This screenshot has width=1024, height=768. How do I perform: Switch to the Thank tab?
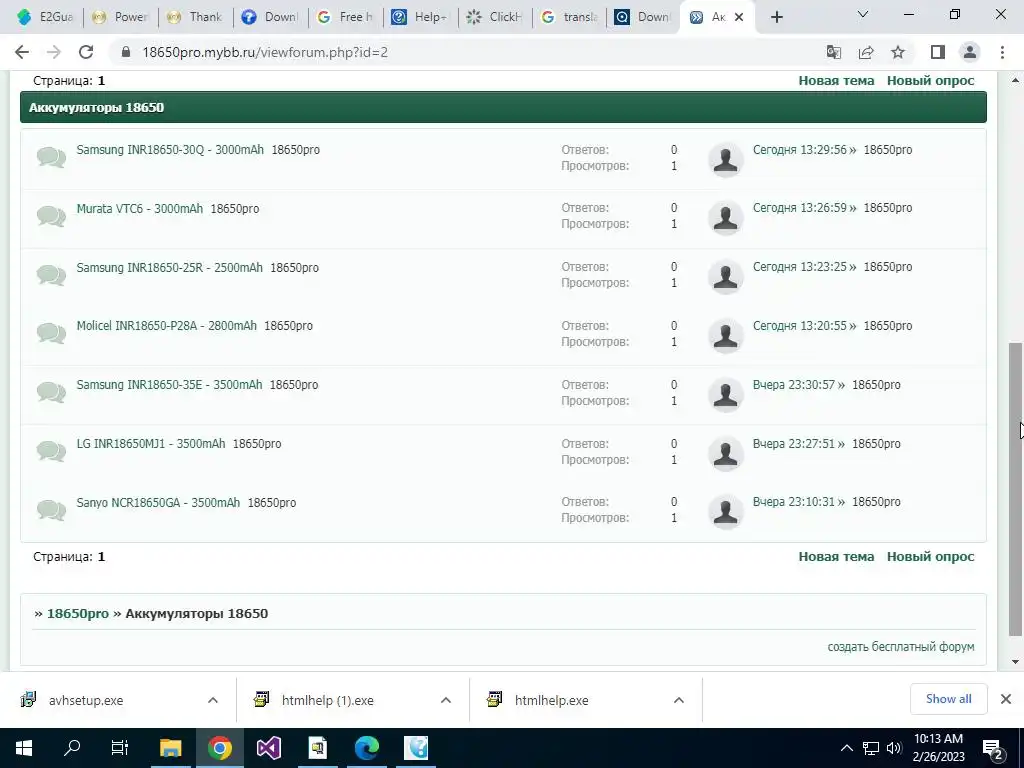coord(197,17)
